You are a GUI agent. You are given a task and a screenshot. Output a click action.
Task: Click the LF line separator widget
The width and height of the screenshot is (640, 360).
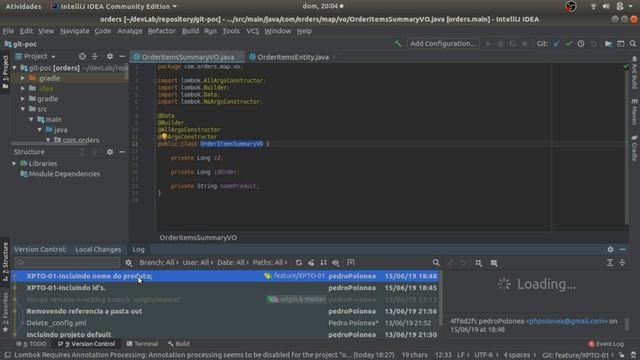point(462,355)
